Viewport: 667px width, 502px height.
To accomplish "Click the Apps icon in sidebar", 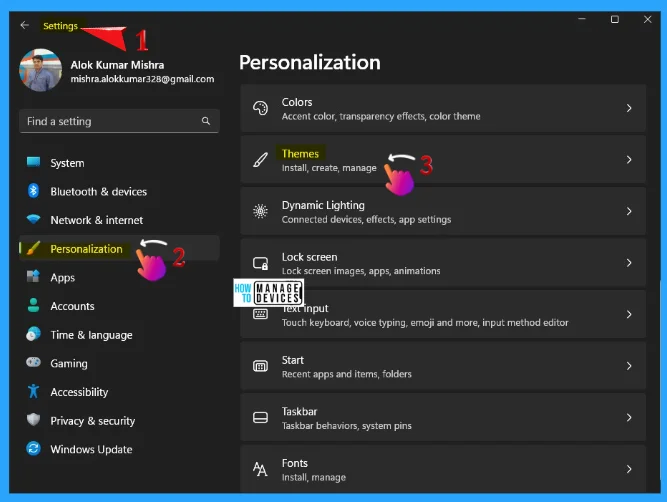I will (33, 277).
